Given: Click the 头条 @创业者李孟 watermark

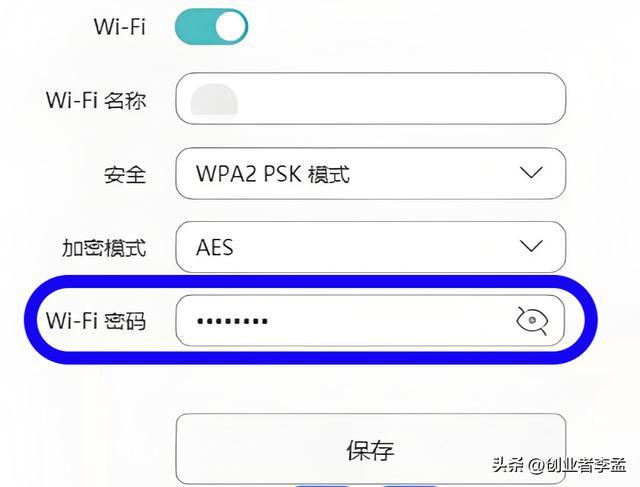Looking at the screenshot, I should (559, 465).
